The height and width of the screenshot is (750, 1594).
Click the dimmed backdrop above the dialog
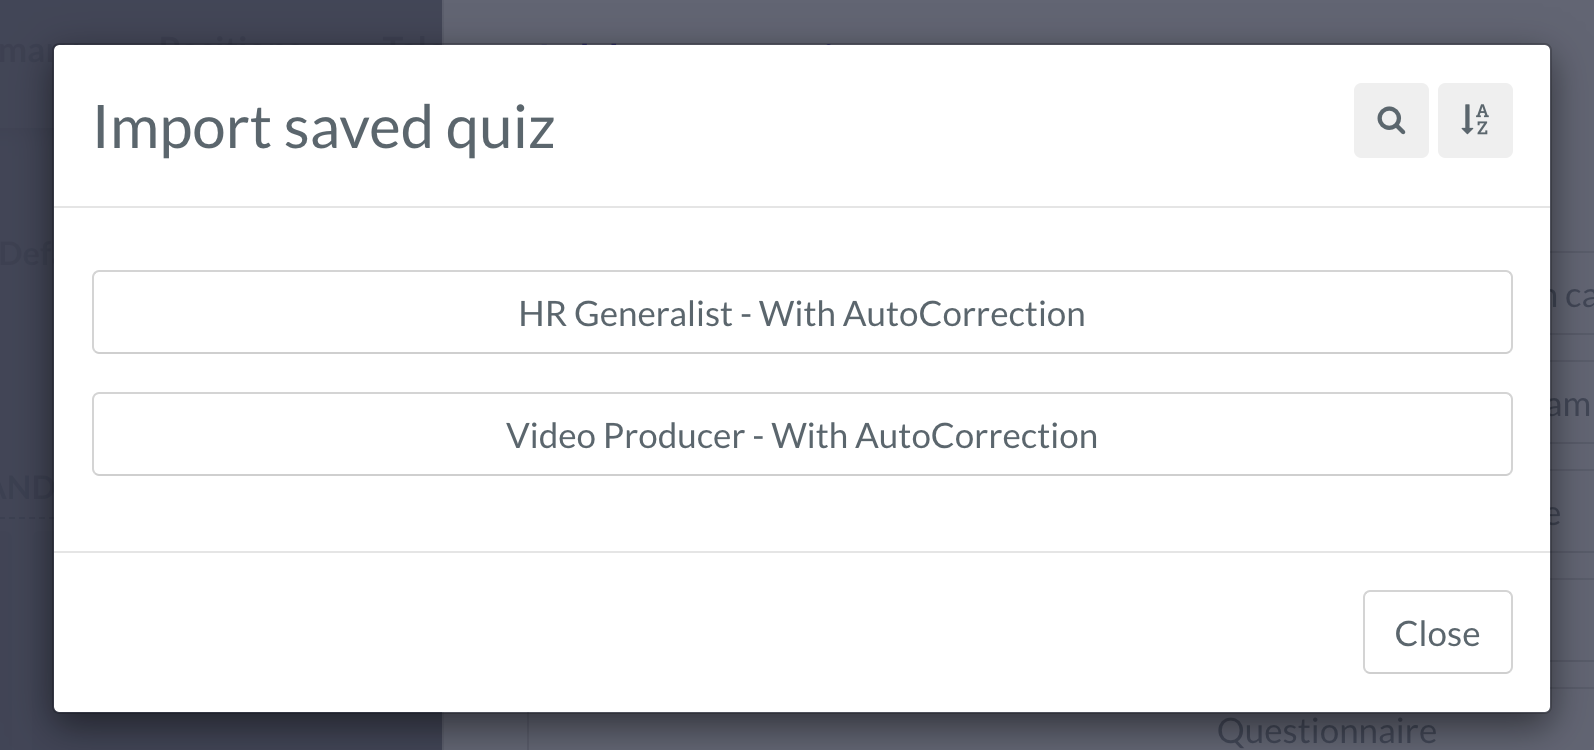click(800, 20)
